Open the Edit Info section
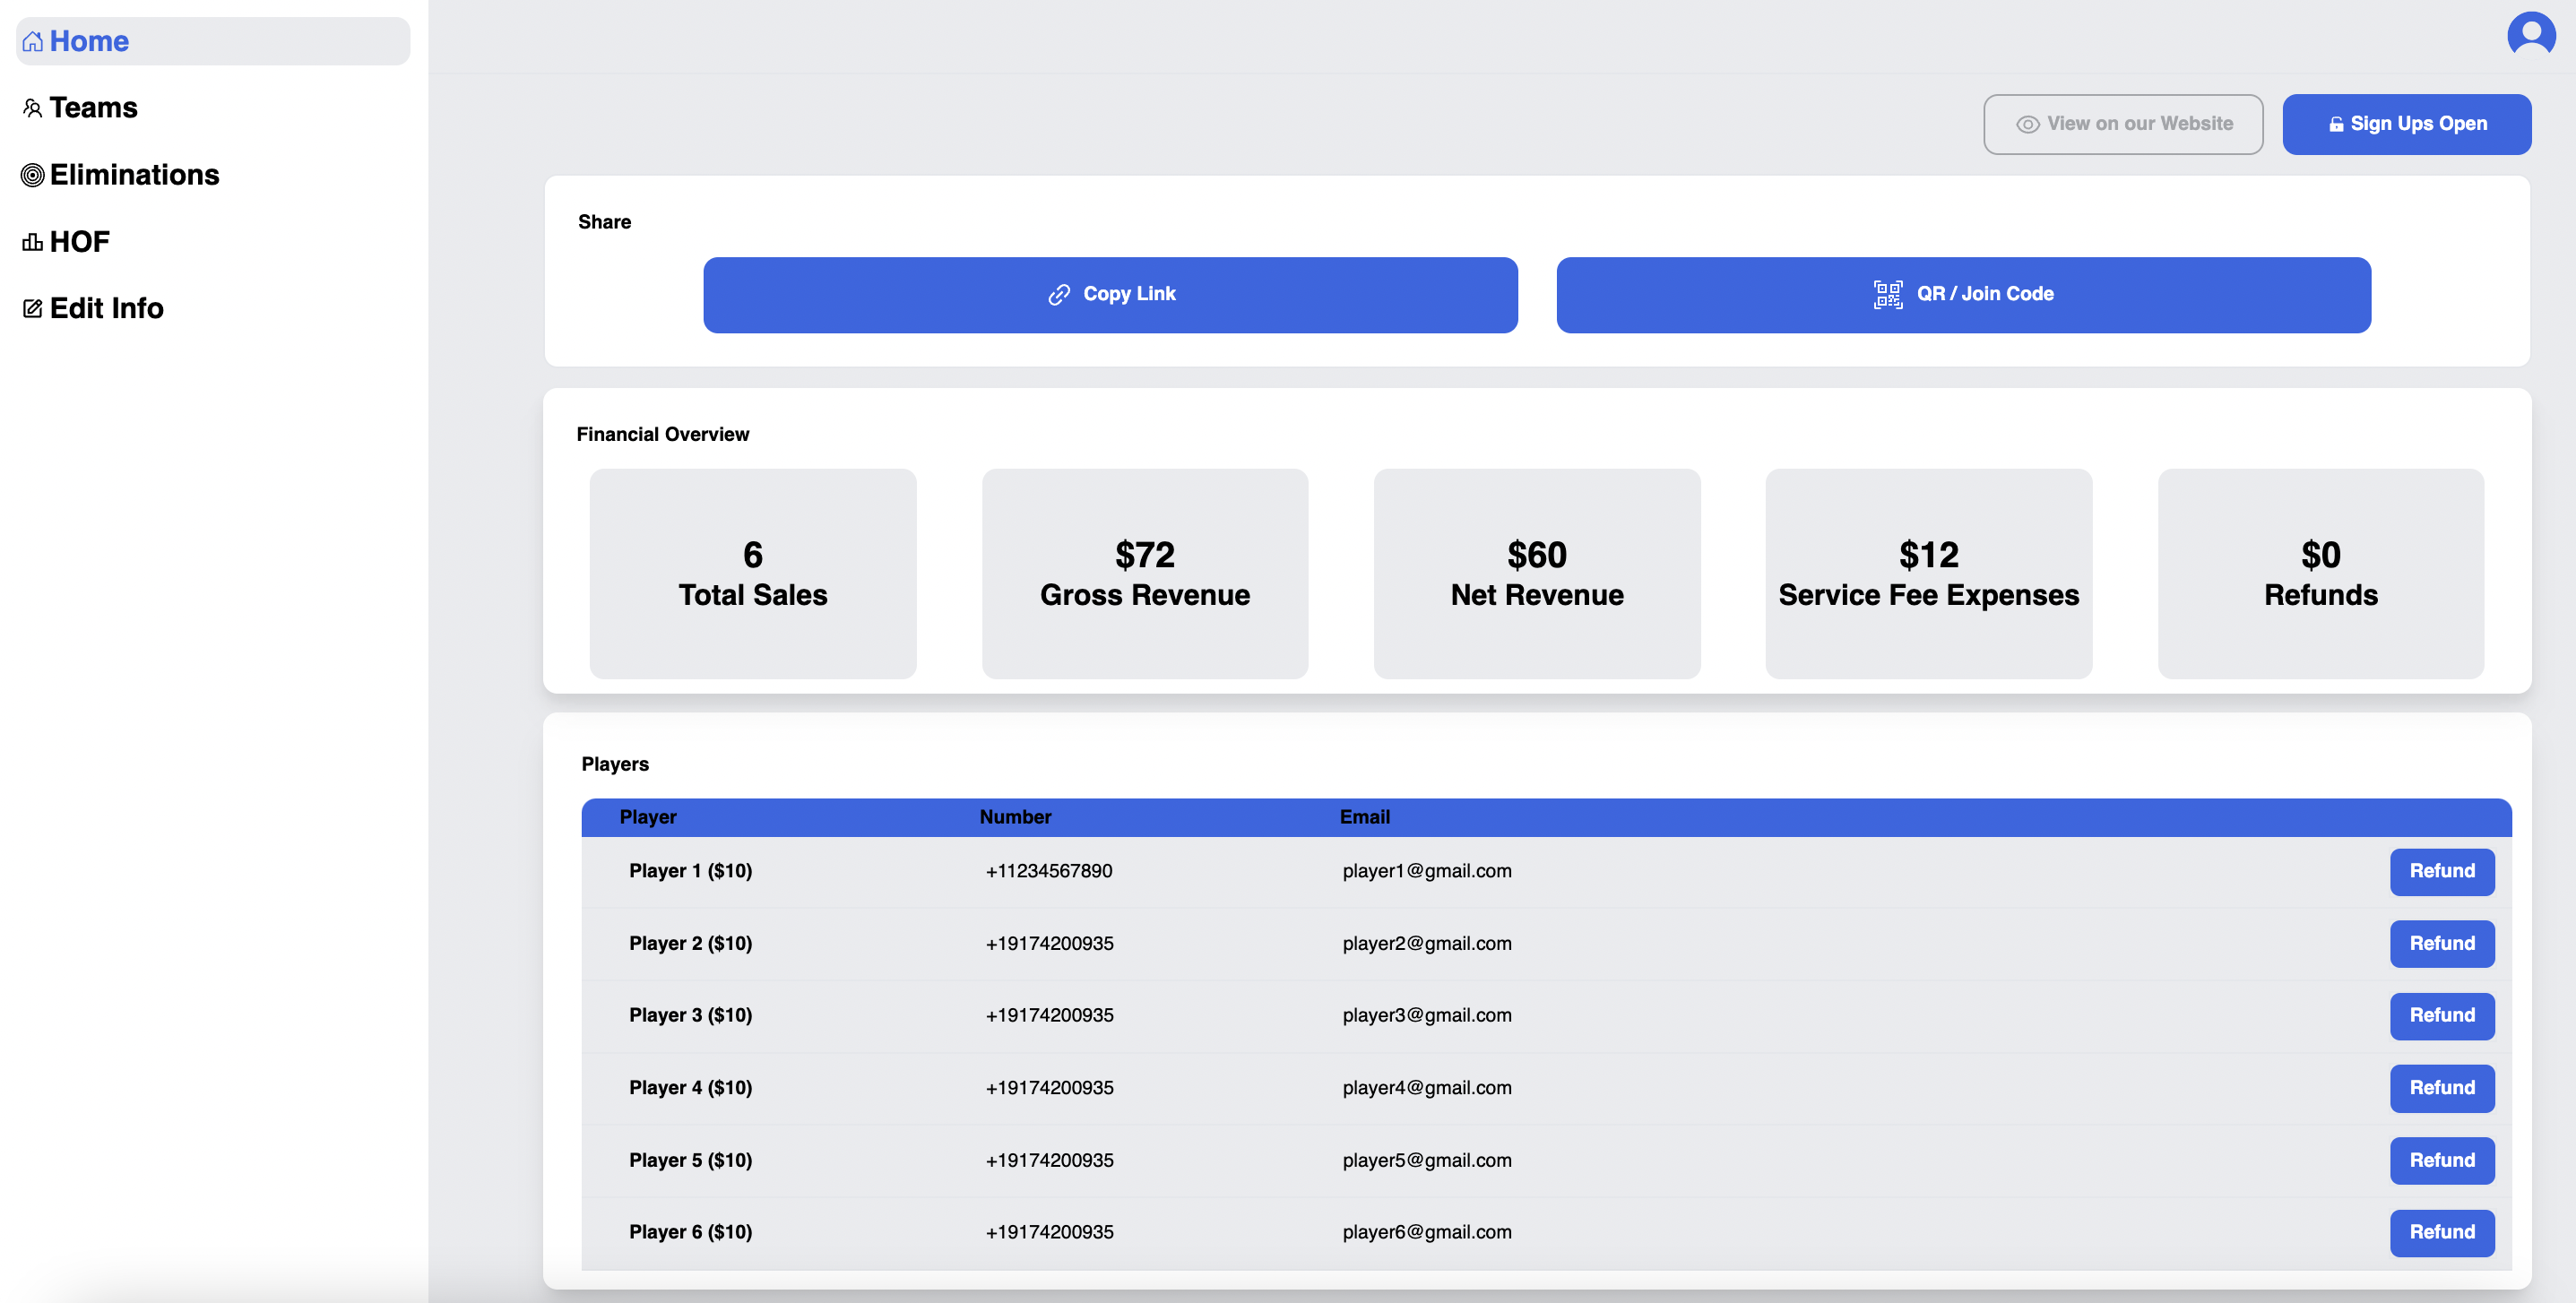Viewport: 2576px width, 1303px height. coord(93,308)
